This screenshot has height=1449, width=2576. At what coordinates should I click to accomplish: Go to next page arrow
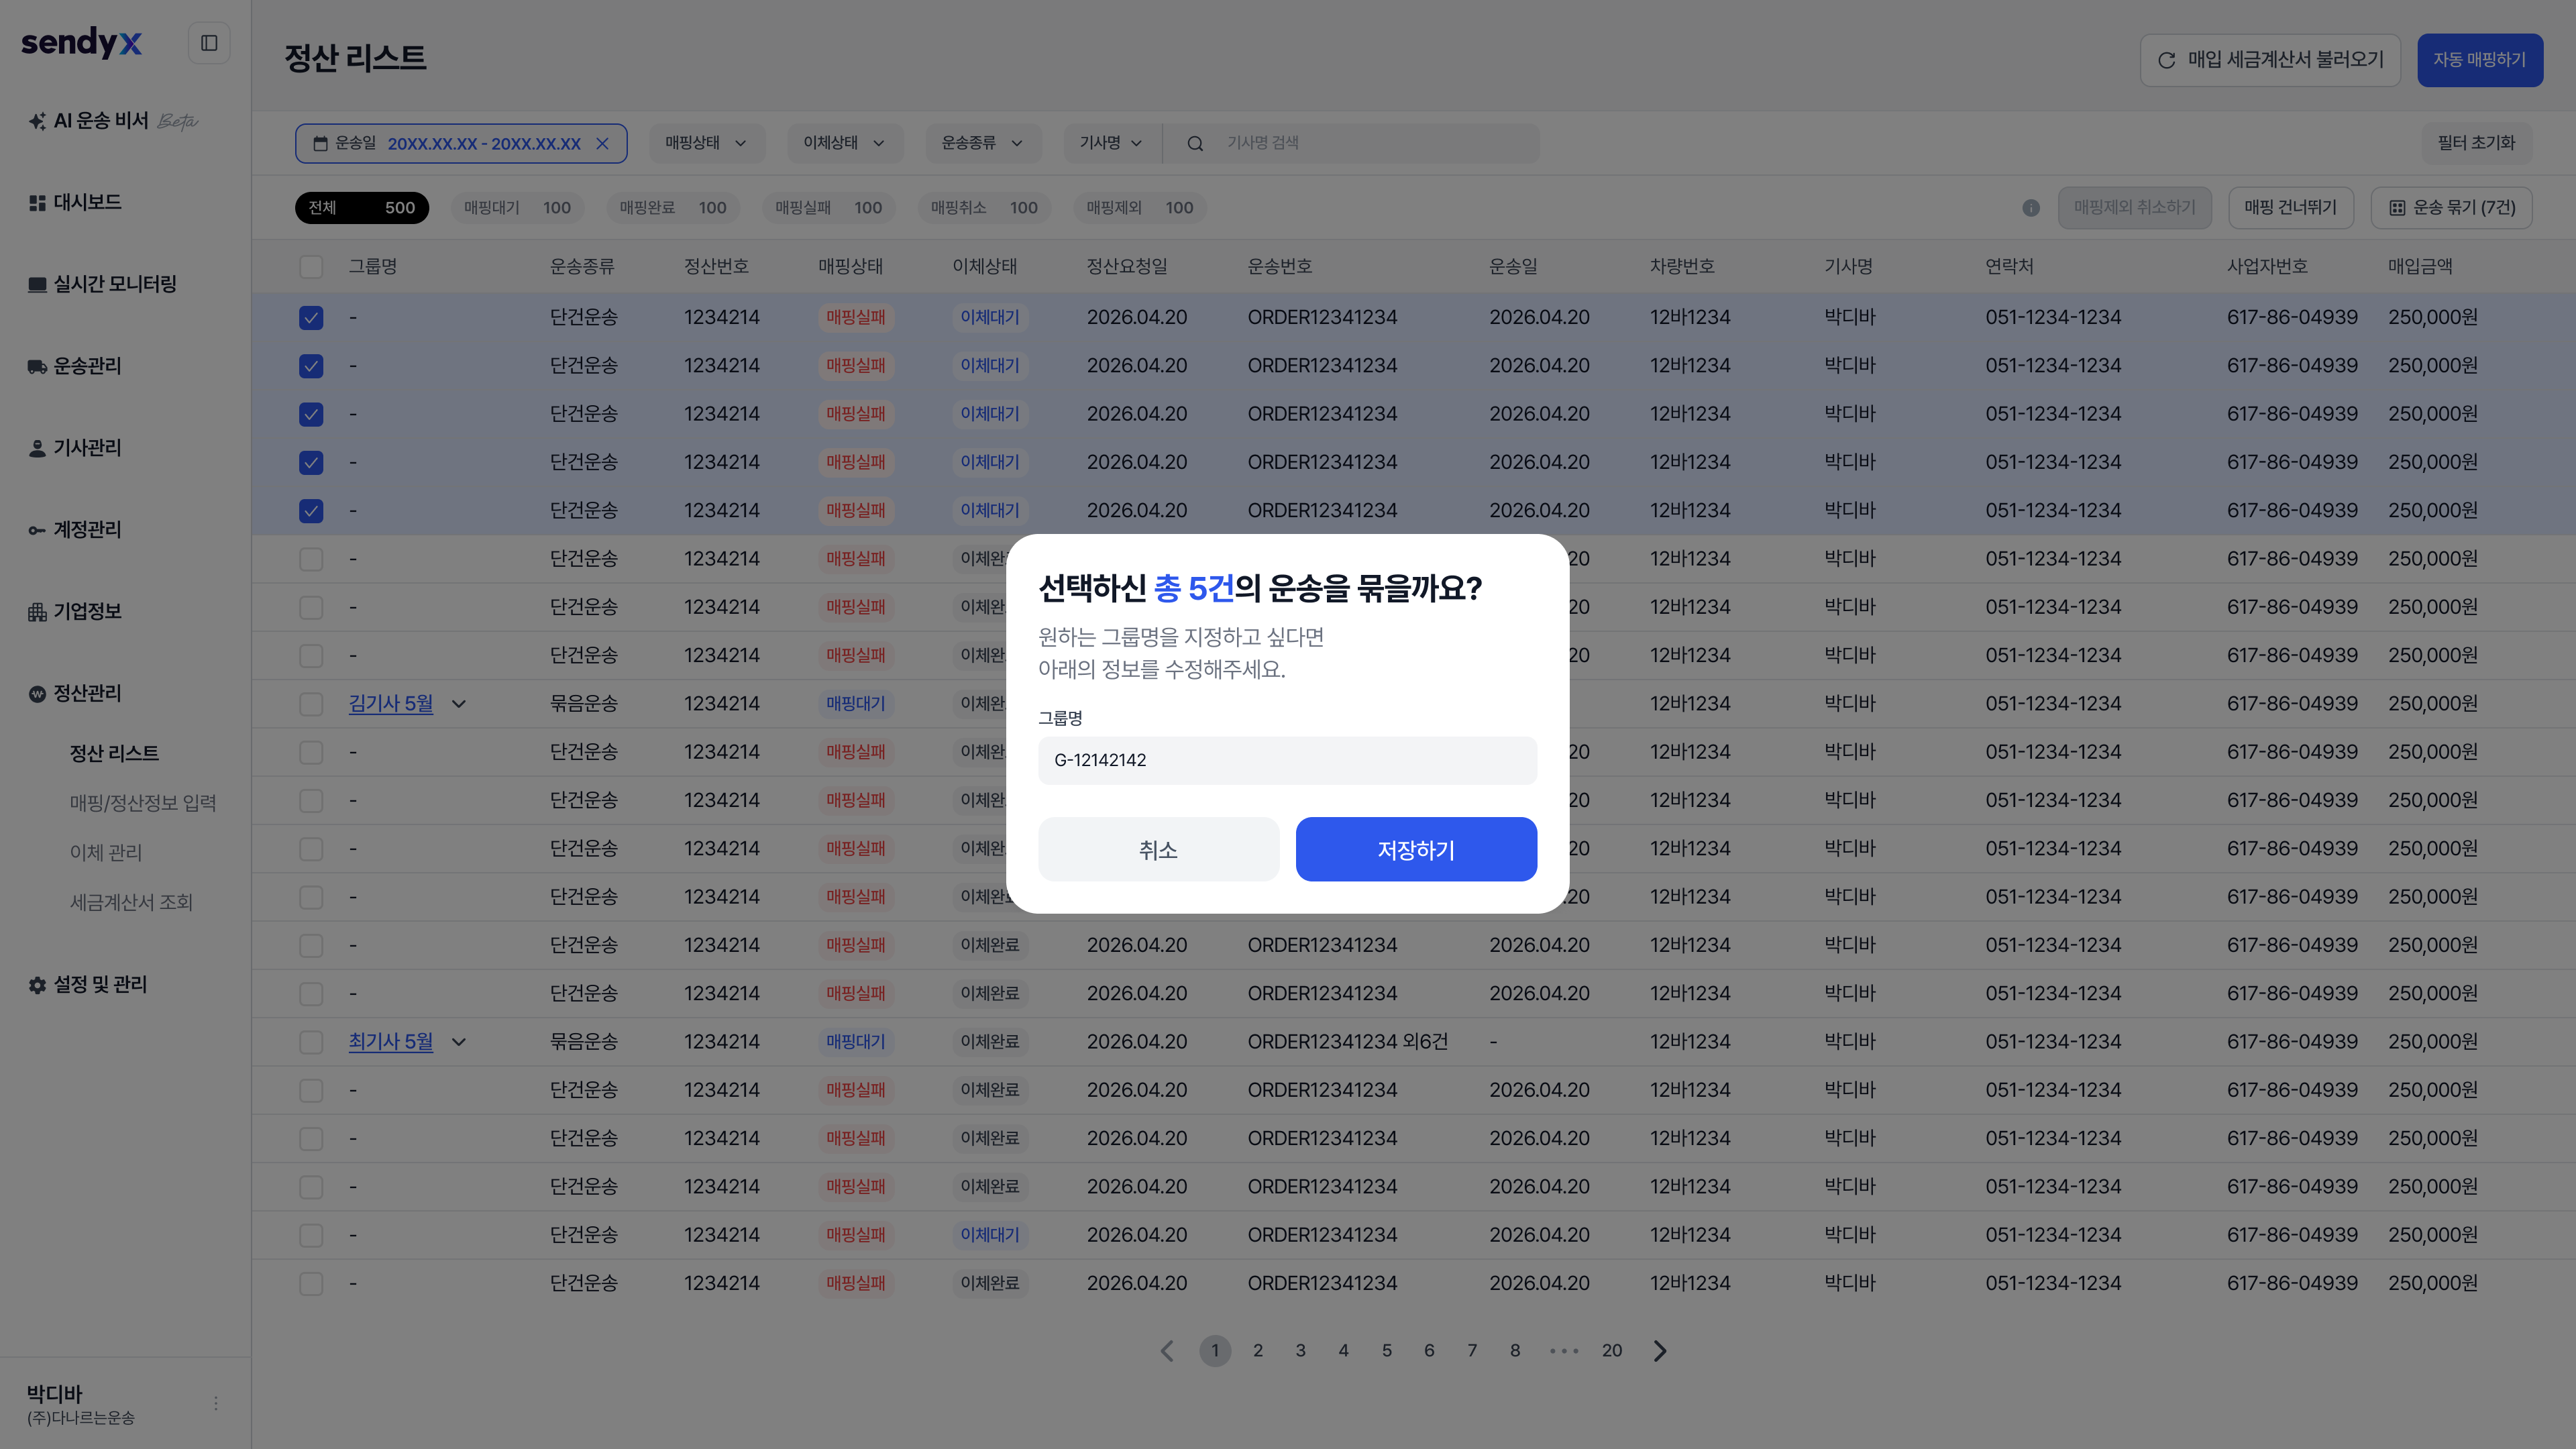click(x=1660, y=1351)
